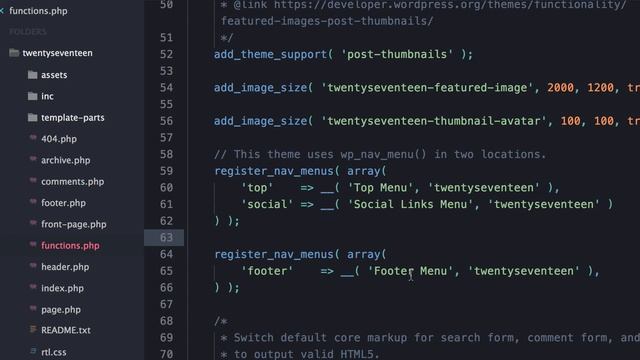Click register_nav_menus on line 59
640x360 pixels.
[274, 171]
